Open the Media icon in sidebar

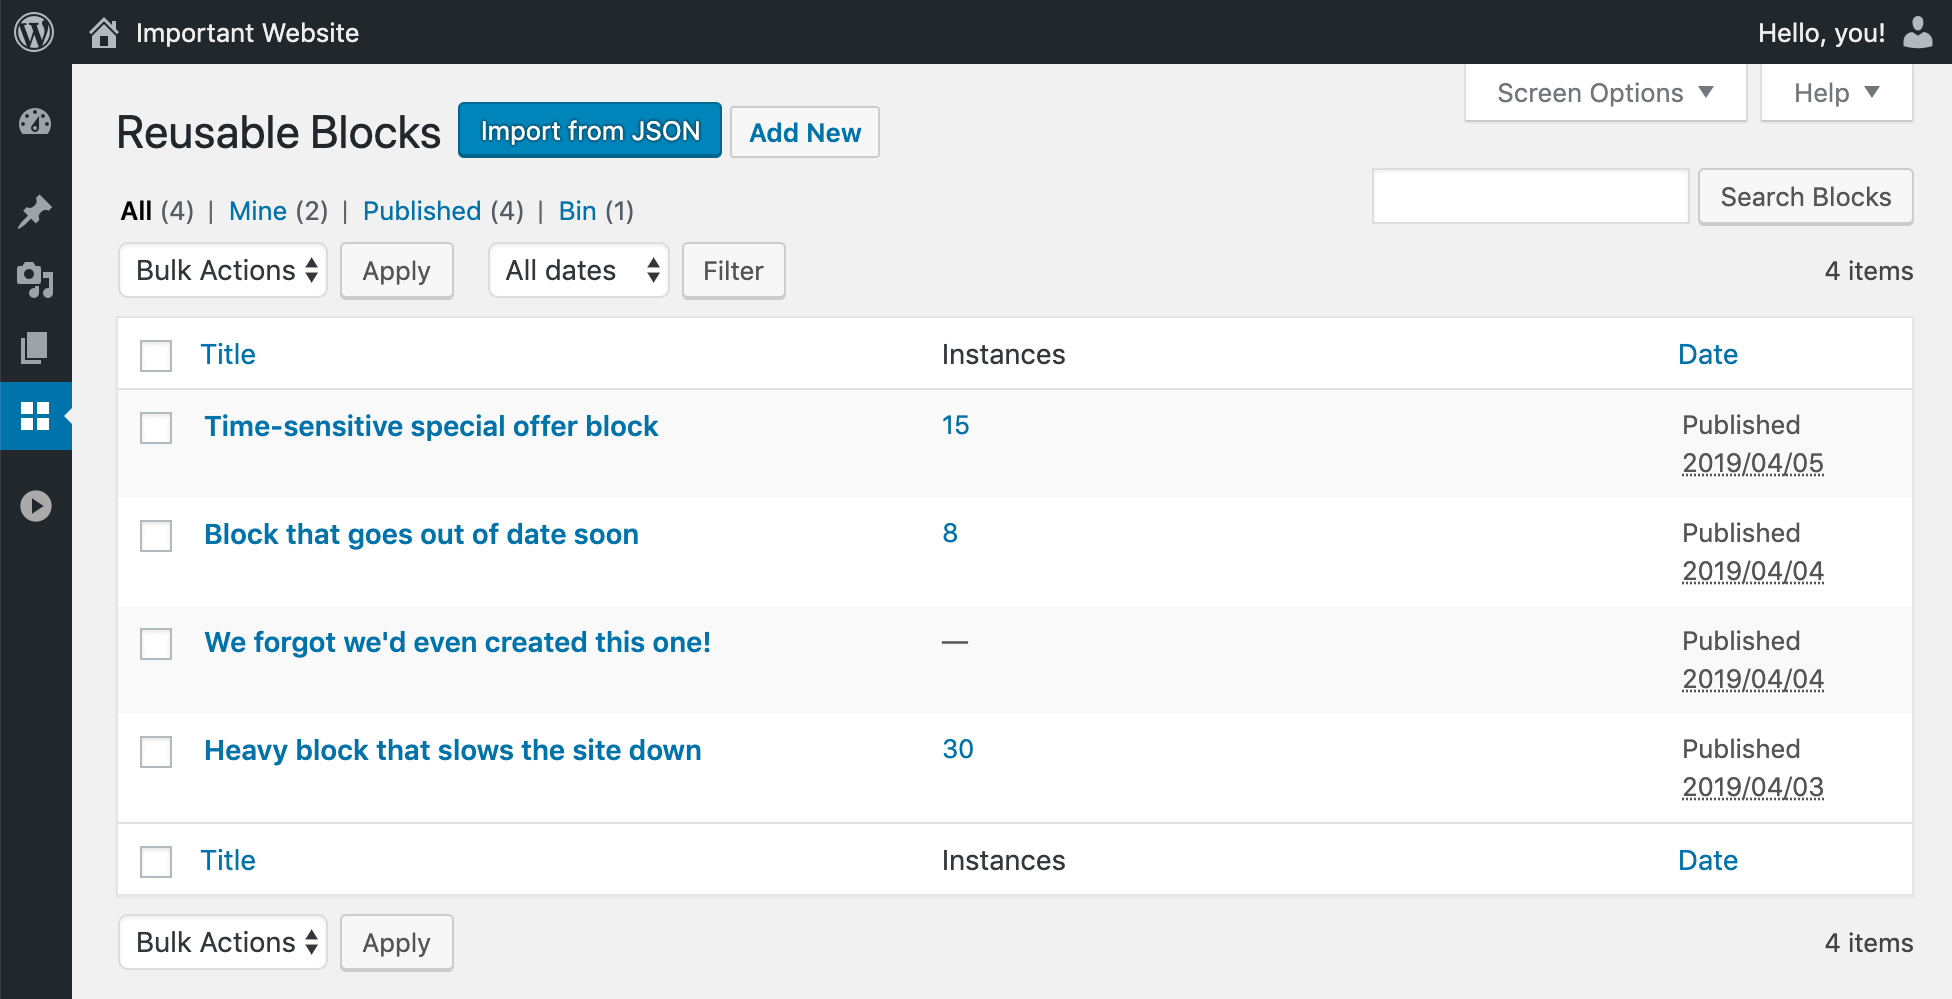pos(35,280)
